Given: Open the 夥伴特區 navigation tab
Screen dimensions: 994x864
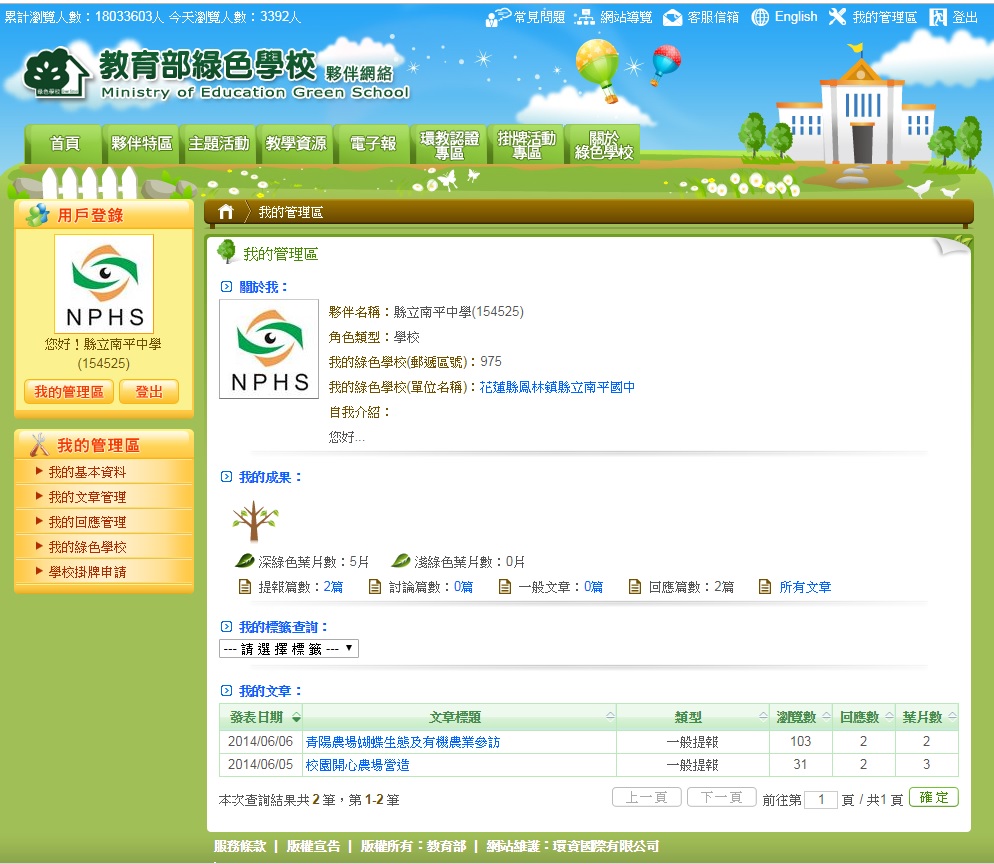Looking at the screenshot, I should (141, 144).
